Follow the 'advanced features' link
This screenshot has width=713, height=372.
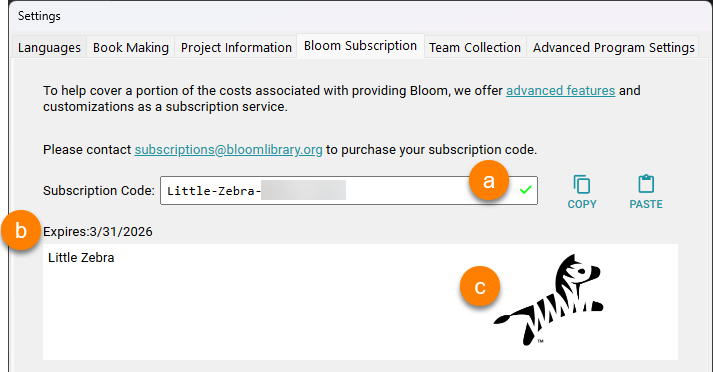click(x=560, y=90)
